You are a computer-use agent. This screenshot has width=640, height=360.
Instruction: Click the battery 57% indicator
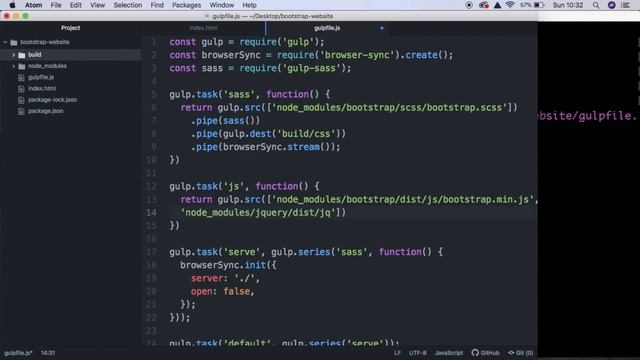pyautogui.click(x=532, y=5)
